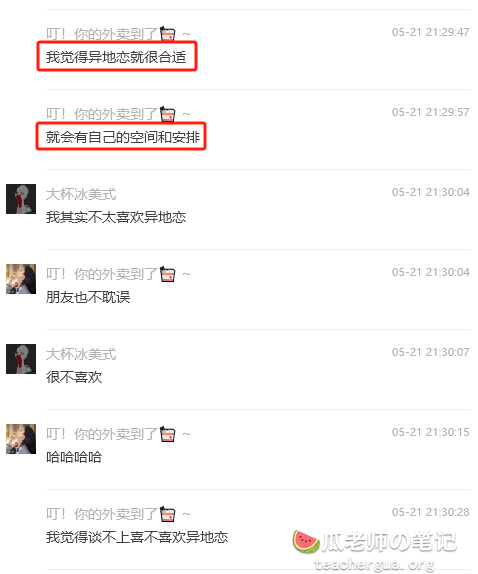Screen dimensions: 478x574
Task: Click avatar beside 哈哈哈哈 message
Action: [21, 439]
